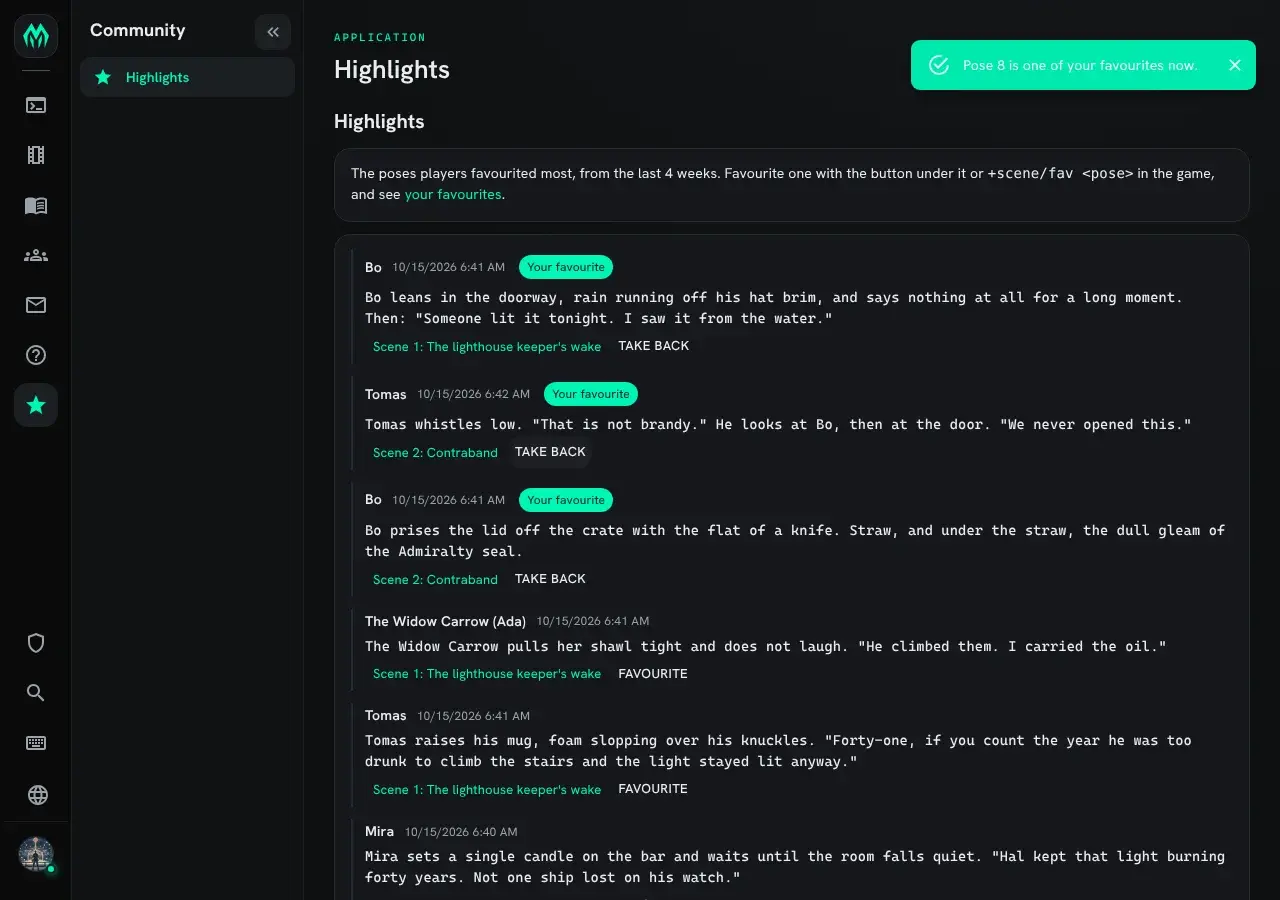Open the globe language icon
1280x900 pixels.
(36, 795)
